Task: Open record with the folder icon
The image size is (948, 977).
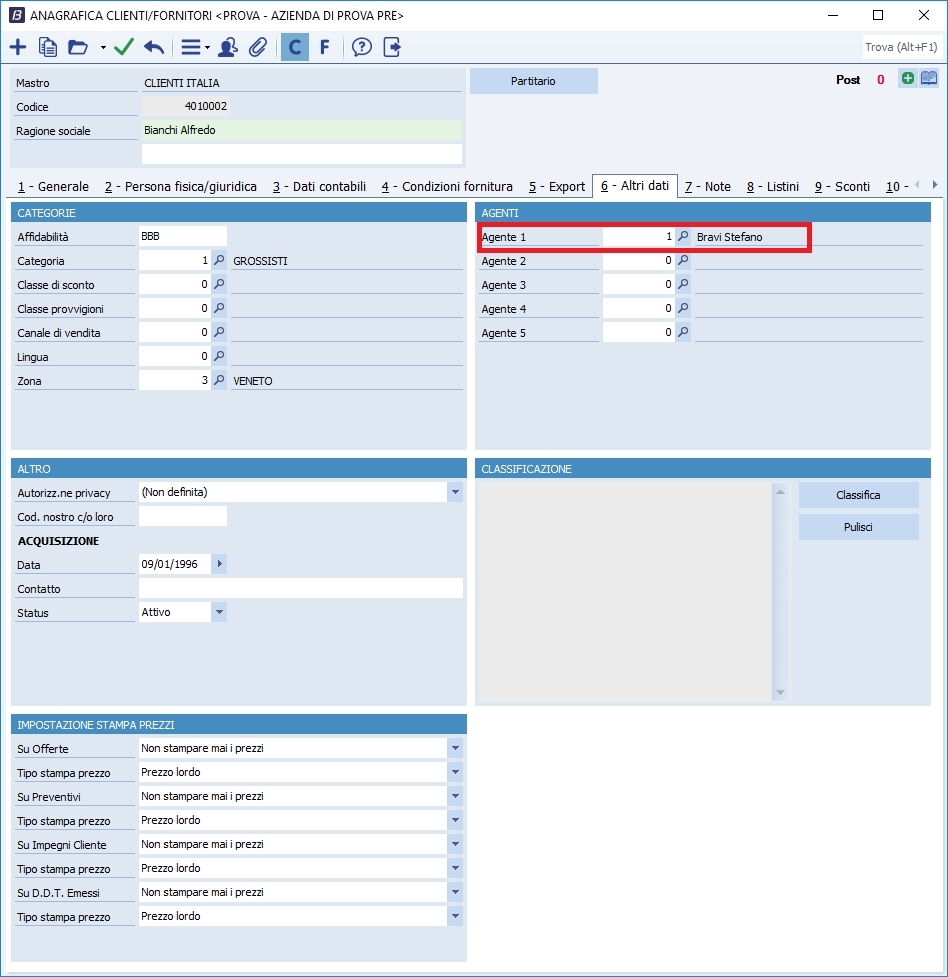Action: click(78, 47)
